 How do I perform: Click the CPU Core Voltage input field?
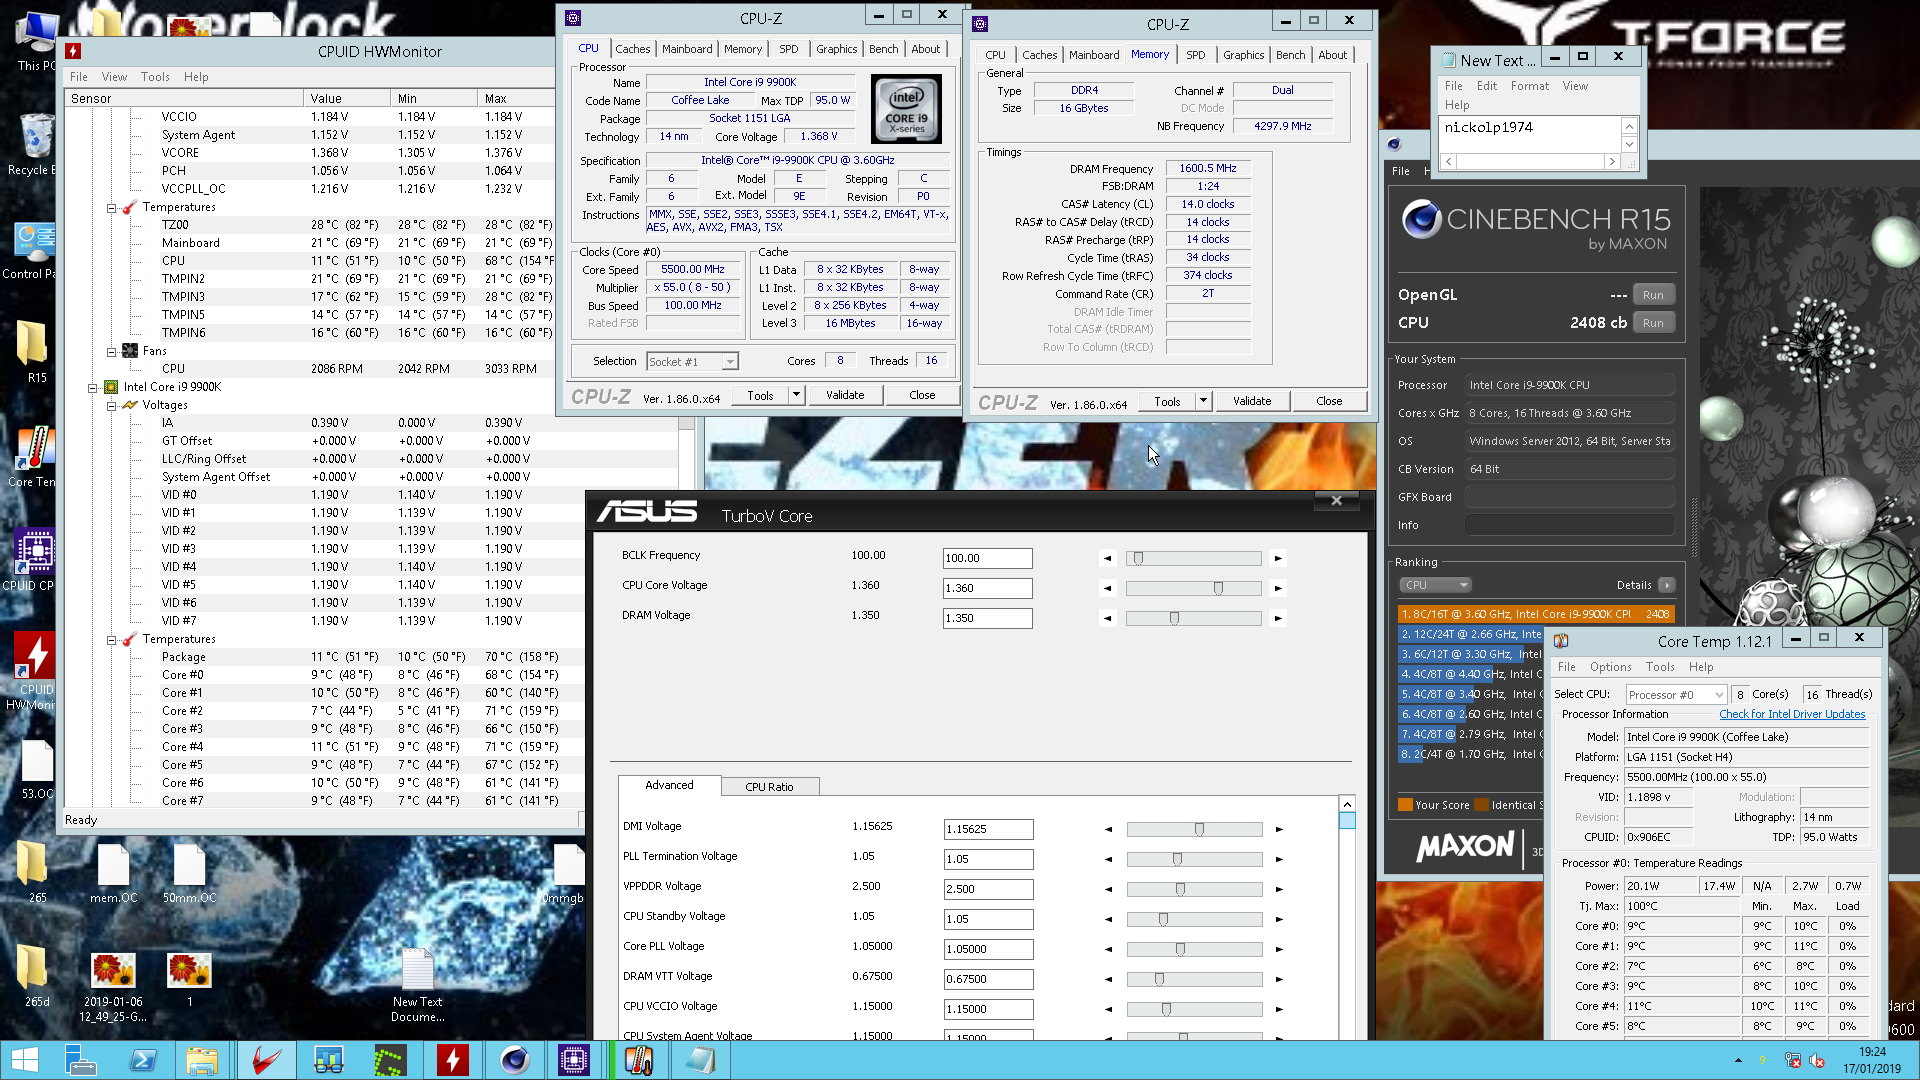point(987,588)
